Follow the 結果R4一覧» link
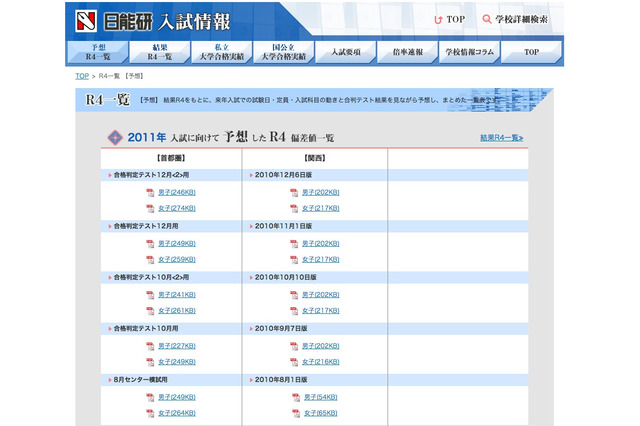 tap(501, 138)
